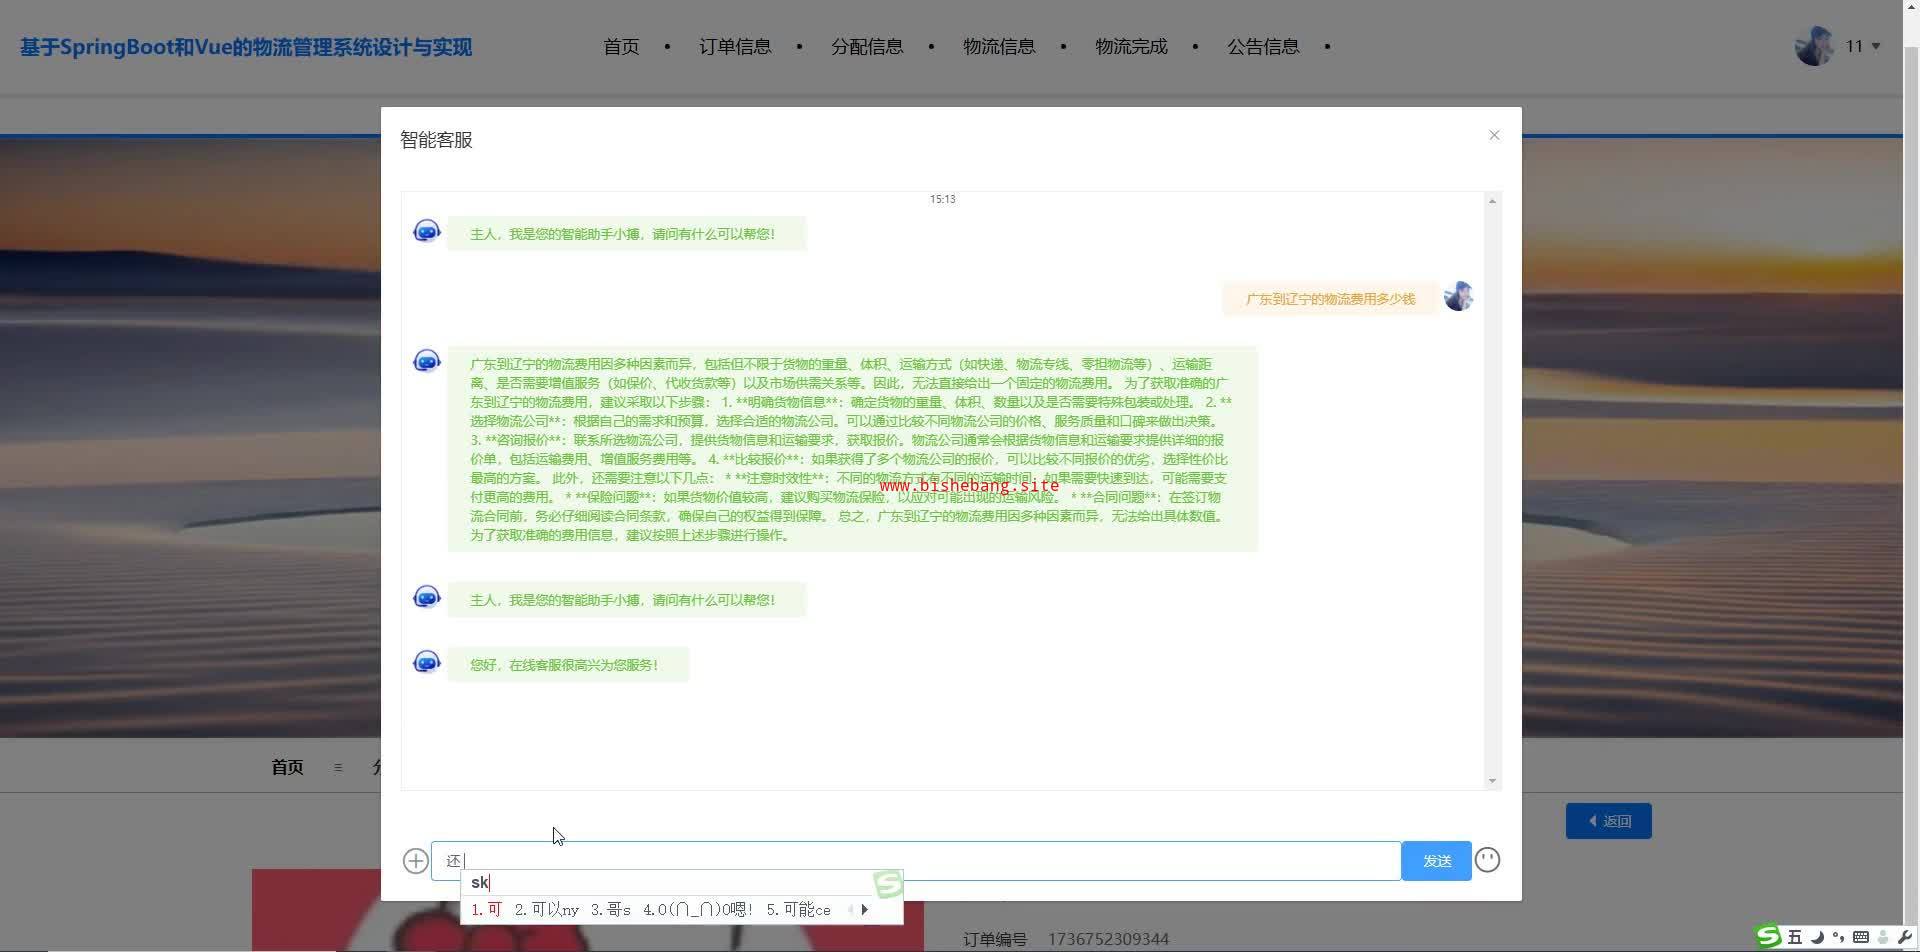Click the order number 1736752309344
The image size is (1920, 952).
[1108, 939]
